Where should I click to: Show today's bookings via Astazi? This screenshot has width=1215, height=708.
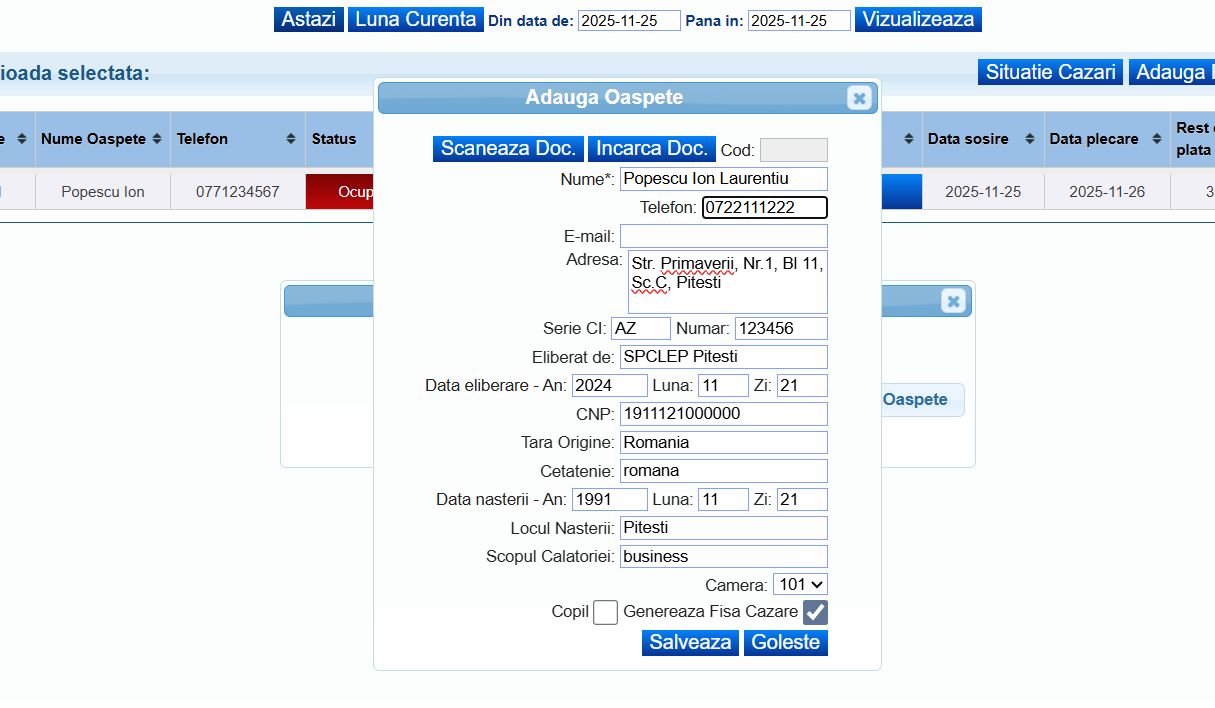click(x=308, y=19)
